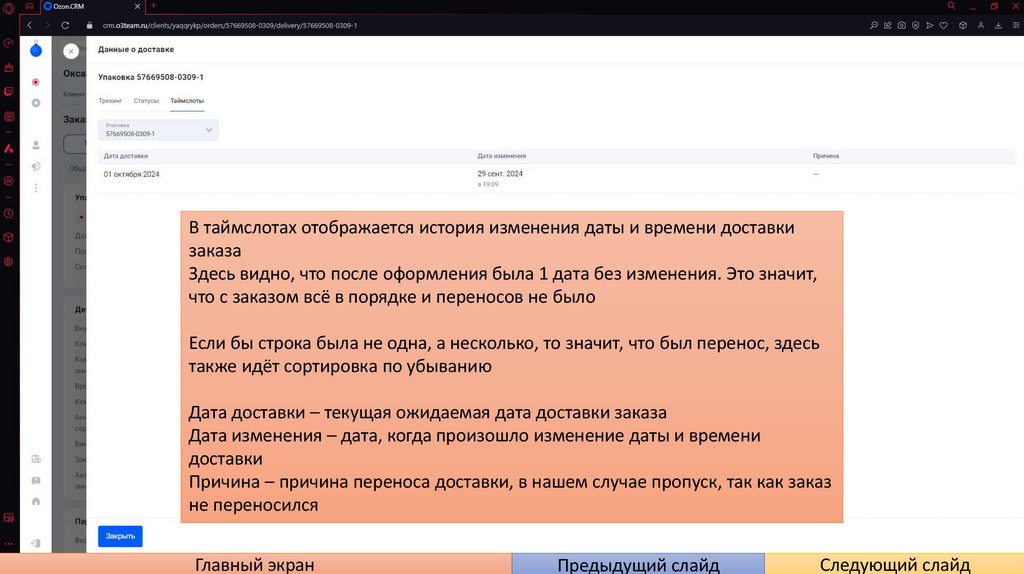Open Twitch in the Opera sidebar
The image size is (1024, 574).
(x=8, y=91)
